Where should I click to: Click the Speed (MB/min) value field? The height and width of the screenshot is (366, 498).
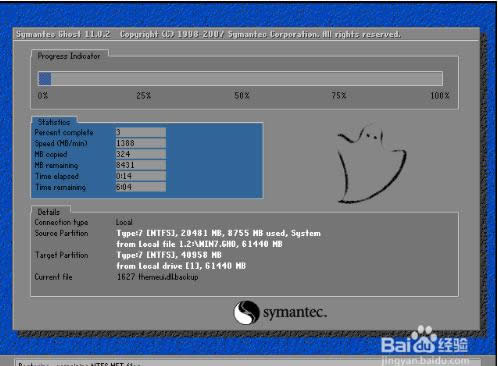pos(141,143)
